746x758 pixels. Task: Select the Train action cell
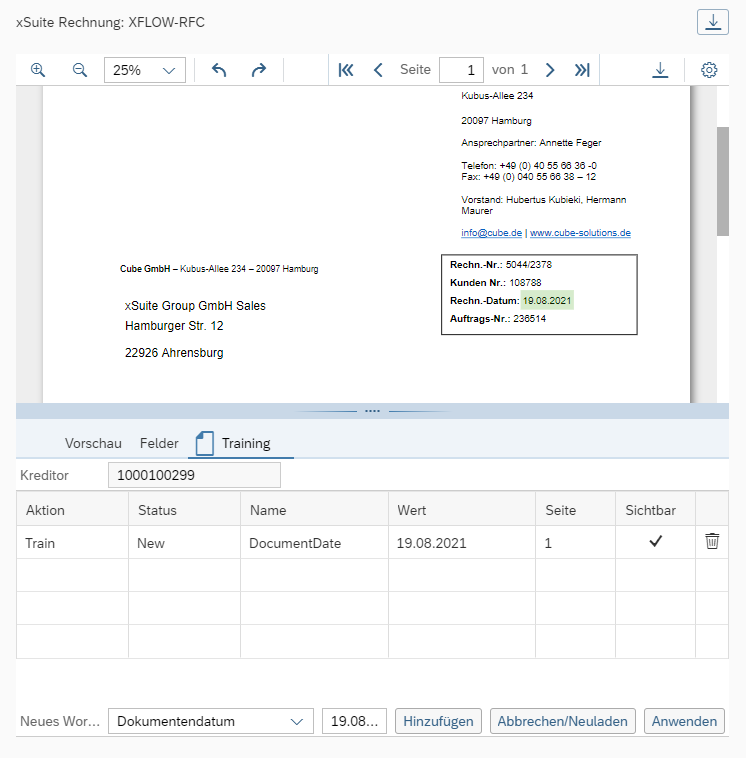coord(73,543)
